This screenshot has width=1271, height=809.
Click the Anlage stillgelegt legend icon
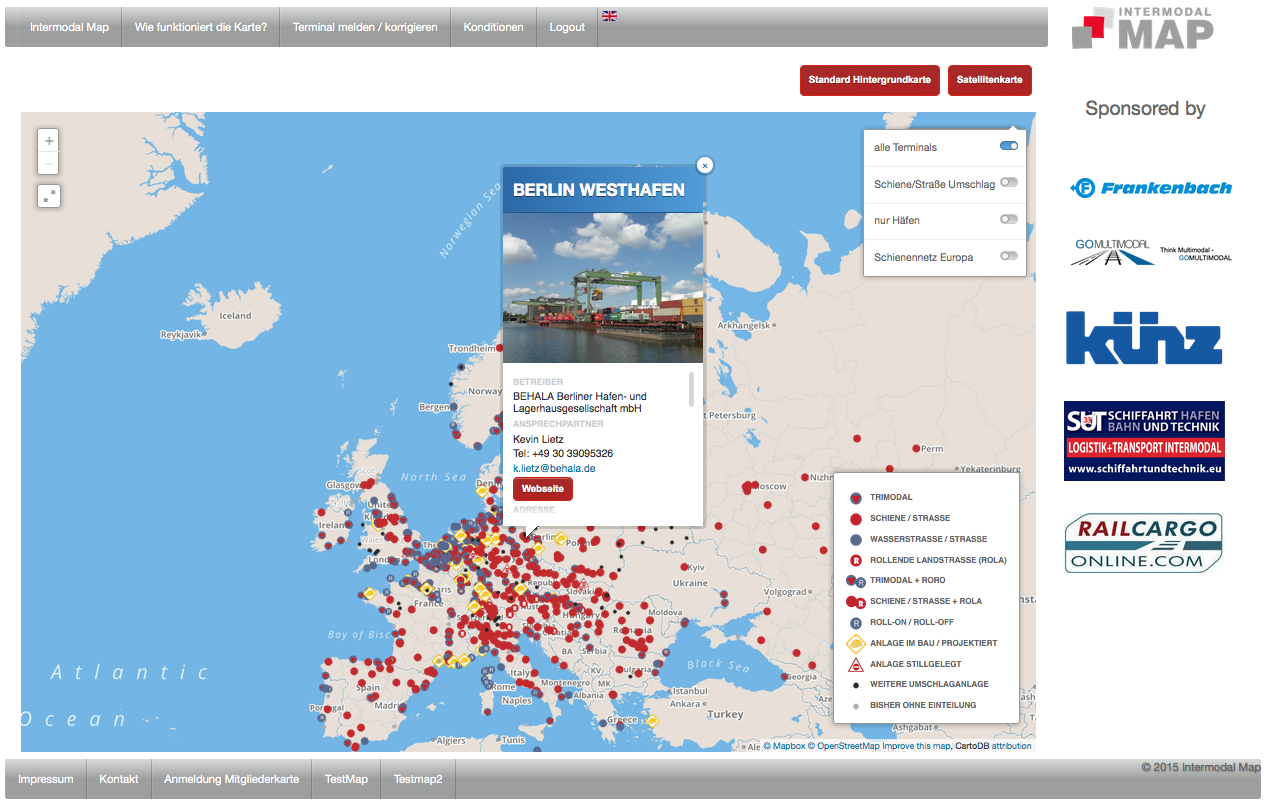pos(855,664)
